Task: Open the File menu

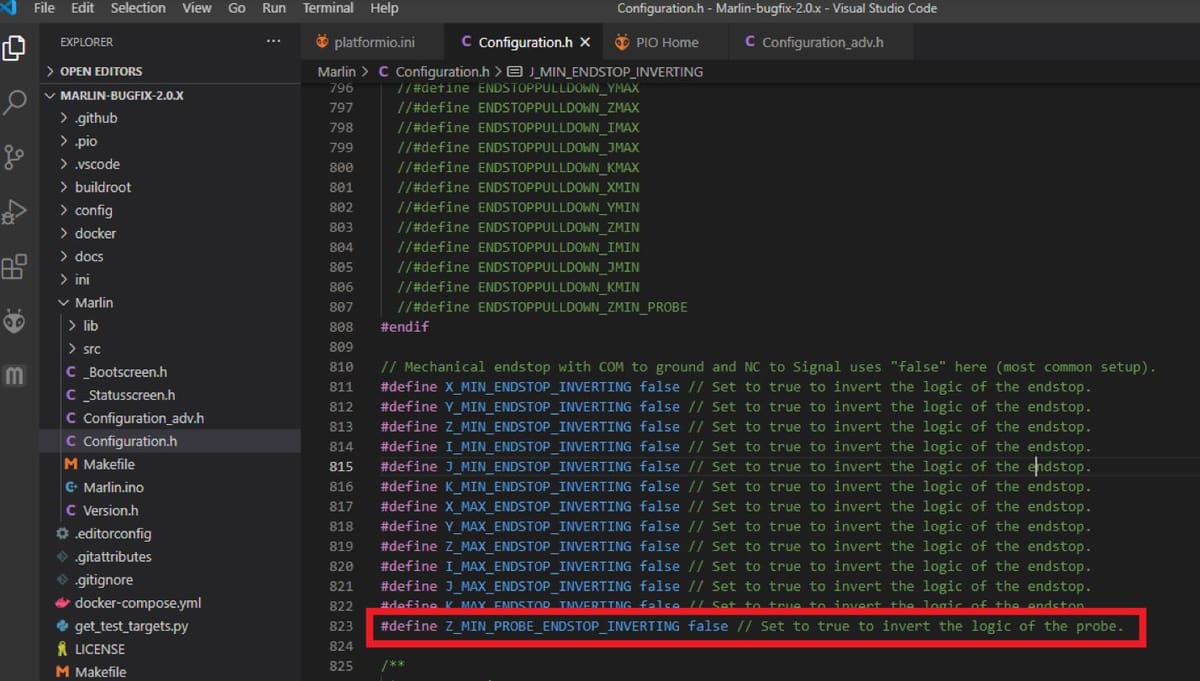Action: coord(44,8)
